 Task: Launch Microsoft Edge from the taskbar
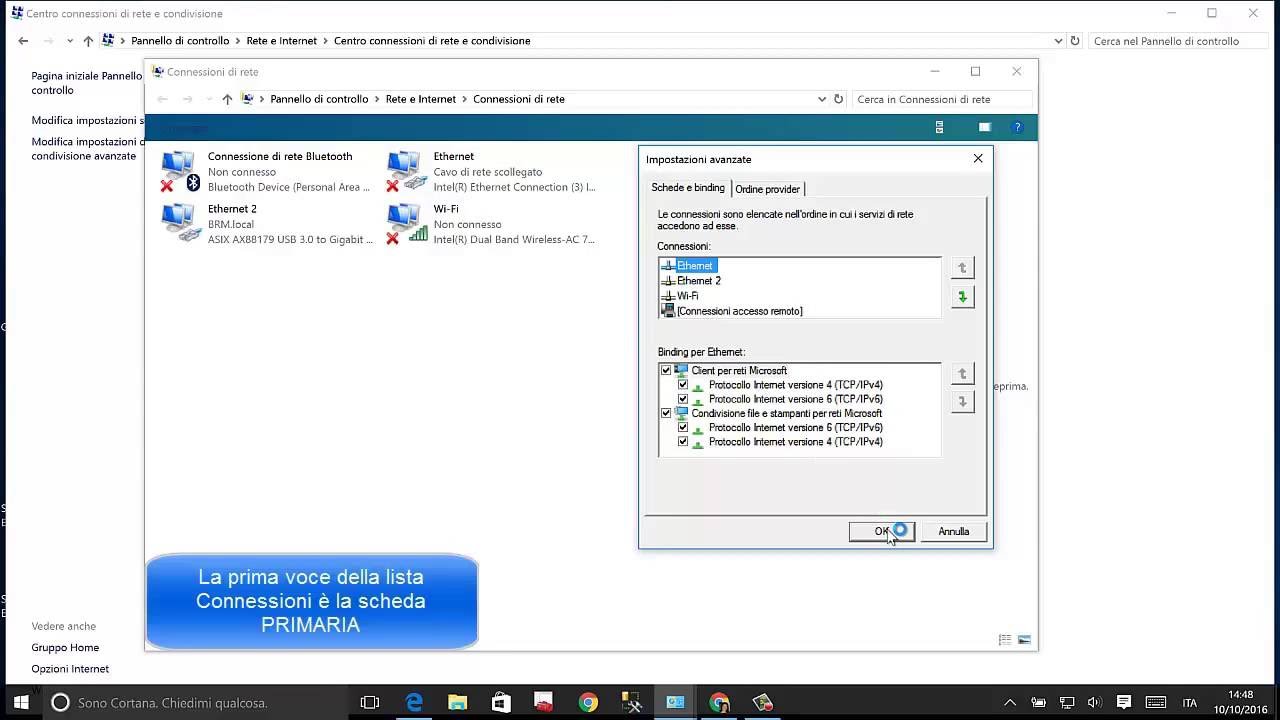[414, 702]
